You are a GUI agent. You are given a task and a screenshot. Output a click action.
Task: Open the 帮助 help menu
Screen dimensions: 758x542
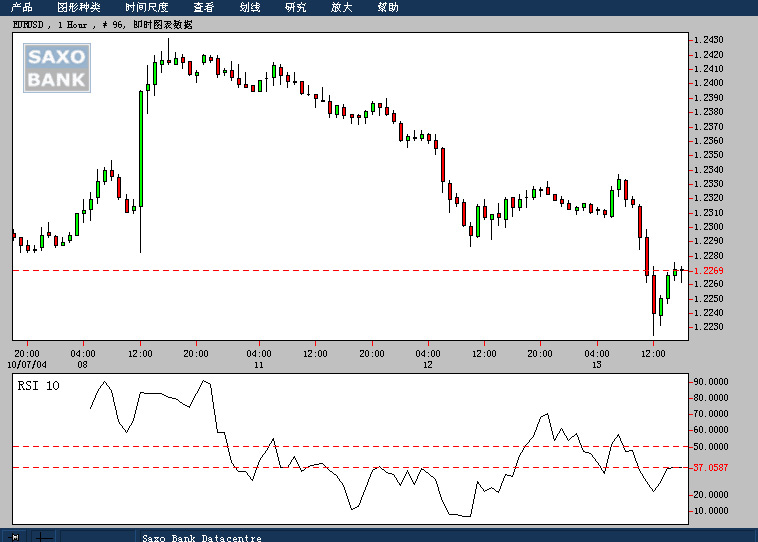click(x=388, y=7)
